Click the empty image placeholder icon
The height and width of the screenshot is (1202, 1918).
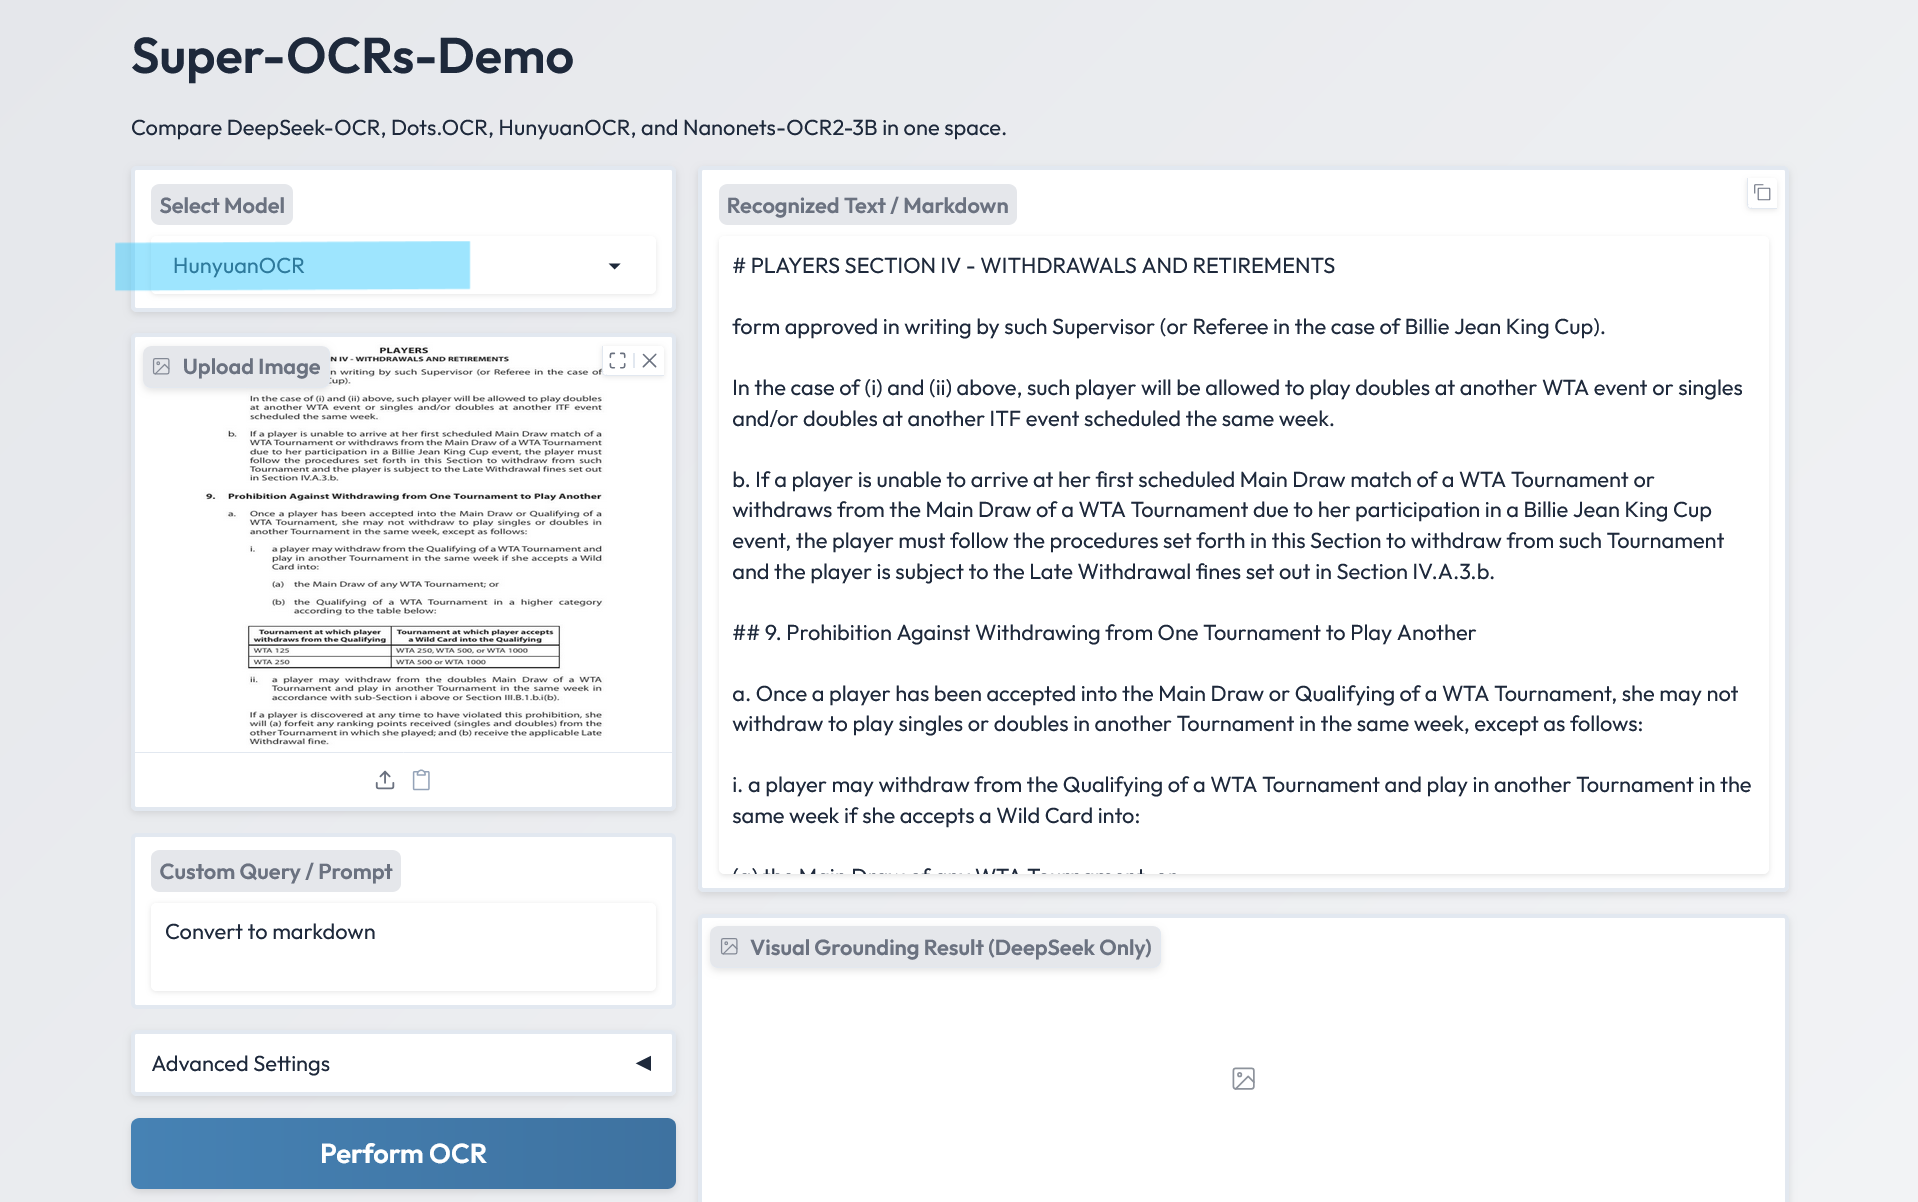point(1243,1078)
